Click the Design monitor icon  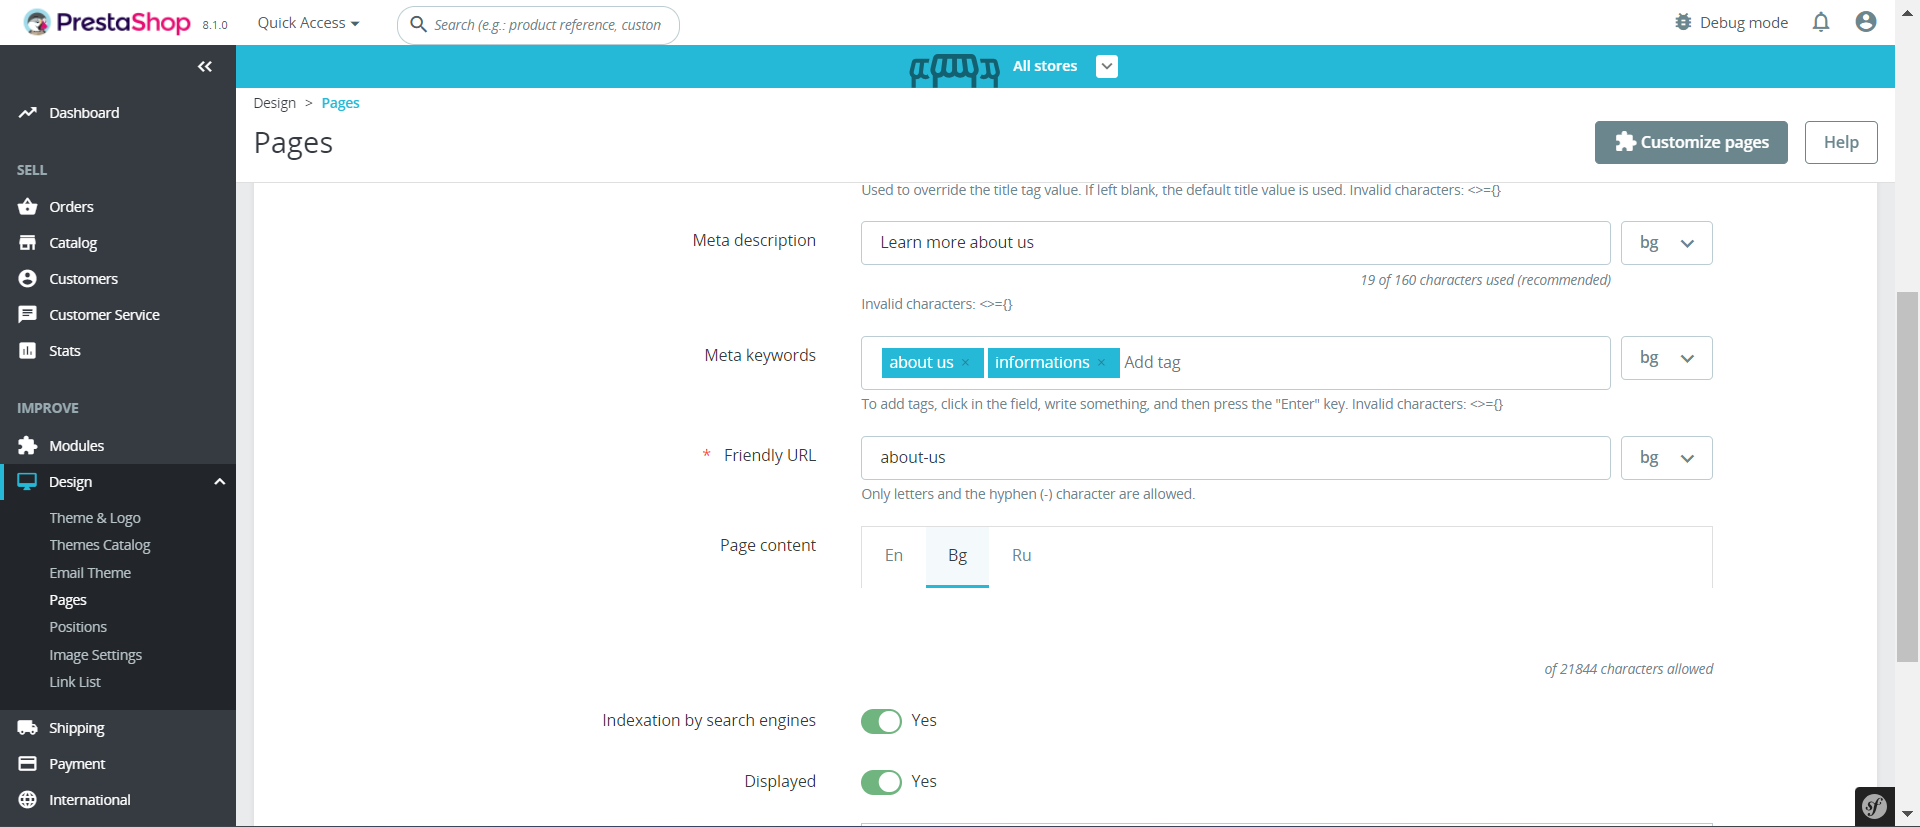(28, 482)
